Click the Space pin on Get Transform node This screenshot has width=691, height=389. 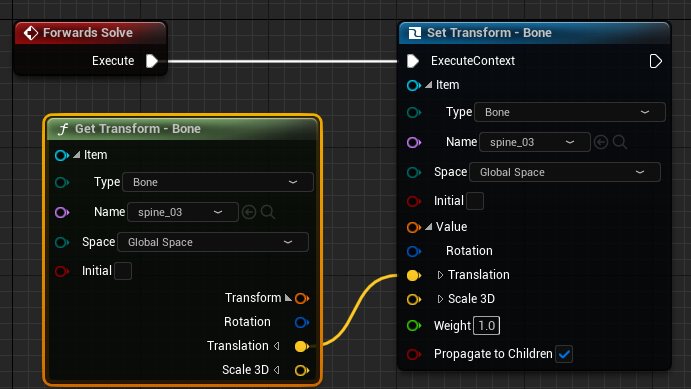tap(62, 242)
